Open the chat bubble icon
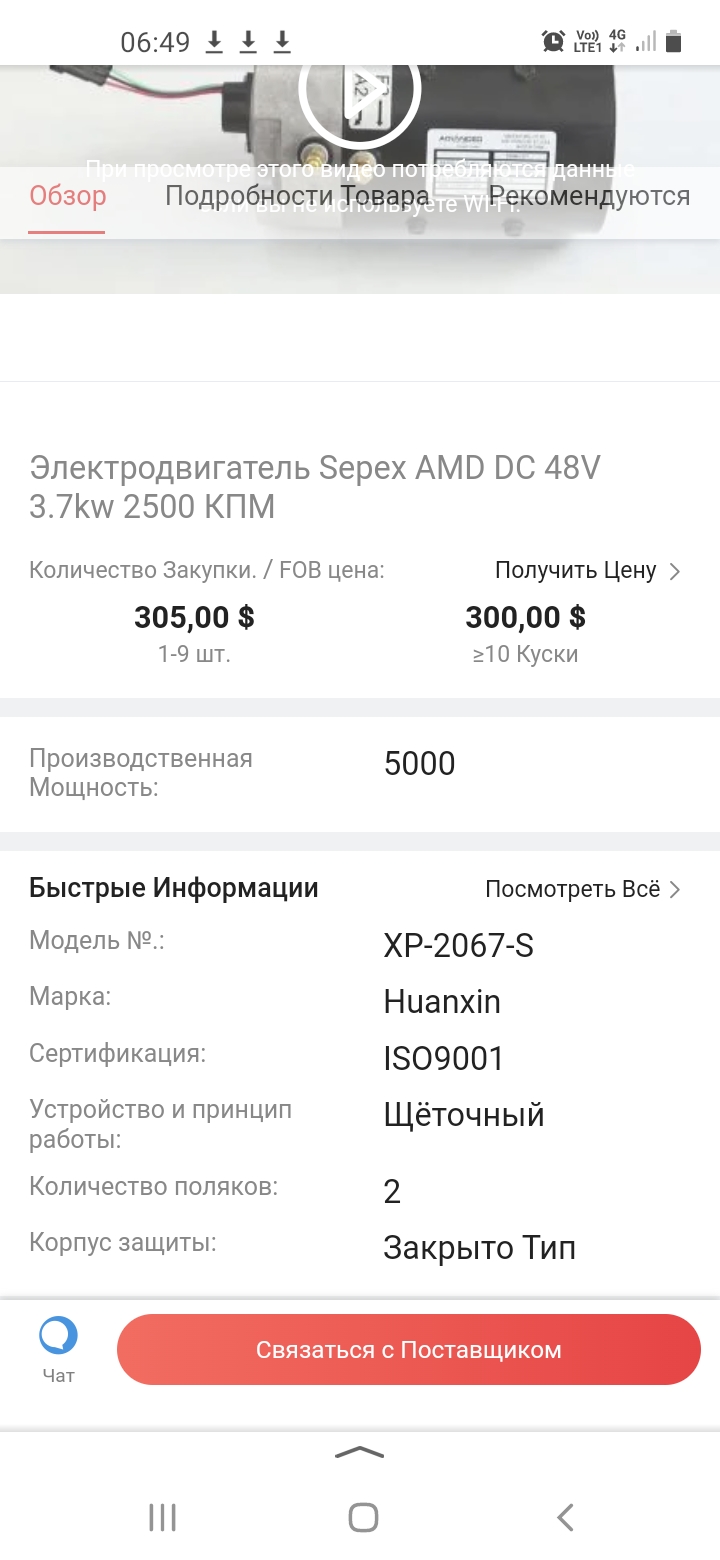This screenshot has height=1560, width=720. (58, 1336)
